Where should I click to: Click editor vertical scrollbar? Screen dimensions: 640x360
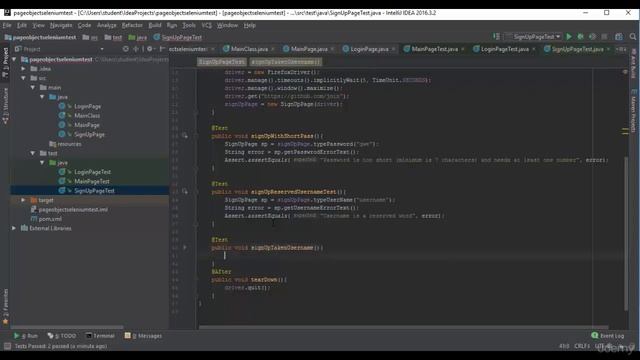[x=626, y=233]
